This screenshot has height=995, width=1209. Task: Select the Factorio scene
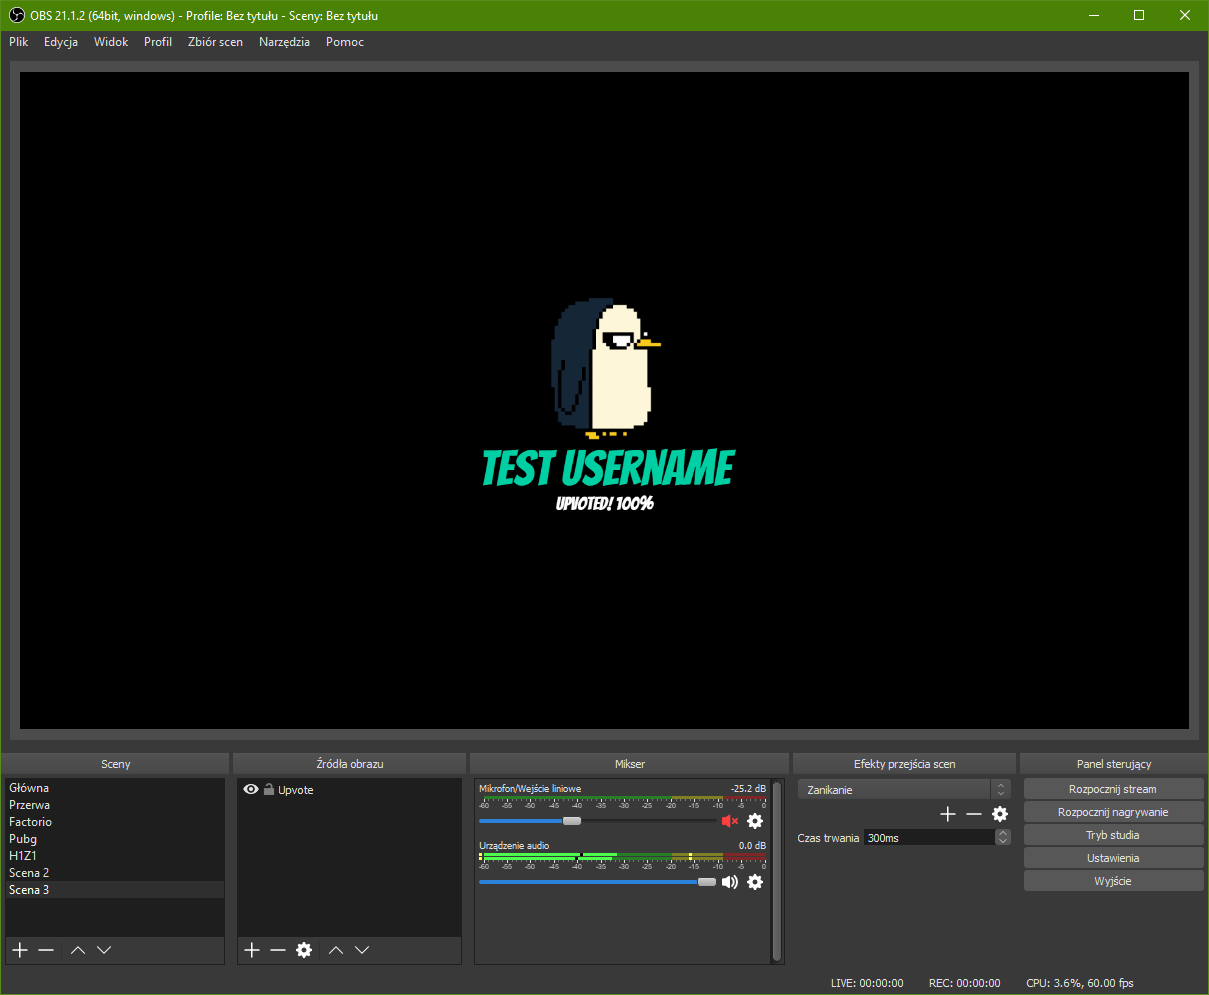pos(114,822)
